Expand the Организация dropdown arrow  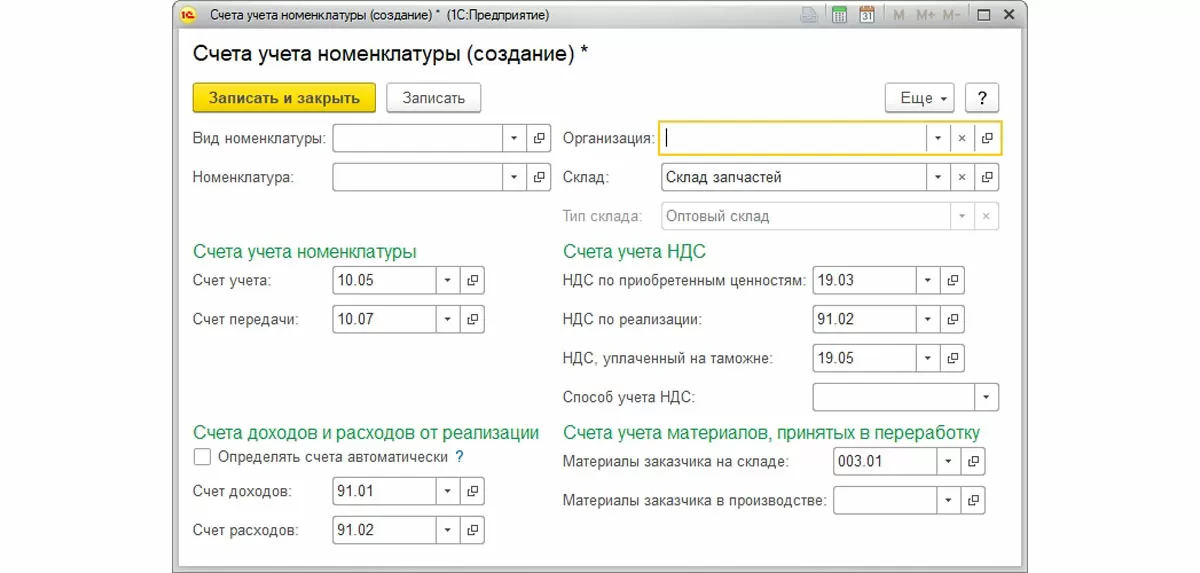click(x=937, y=138)
